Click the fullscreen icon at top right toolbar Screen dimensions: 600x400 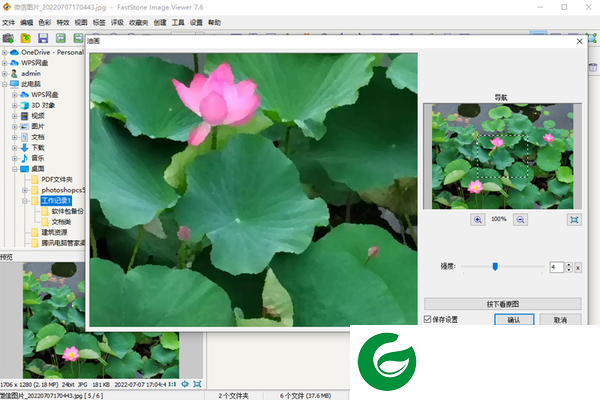(x=592, y=38)
